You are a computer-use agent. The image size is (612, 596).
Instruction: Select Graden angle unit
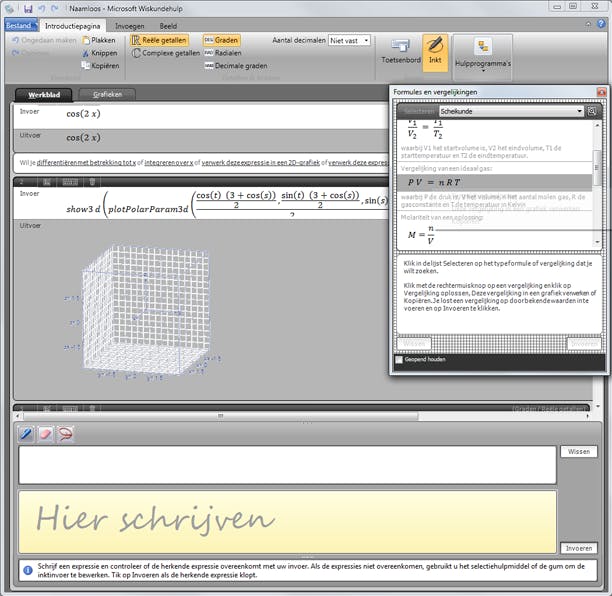(x=221, y=40)
